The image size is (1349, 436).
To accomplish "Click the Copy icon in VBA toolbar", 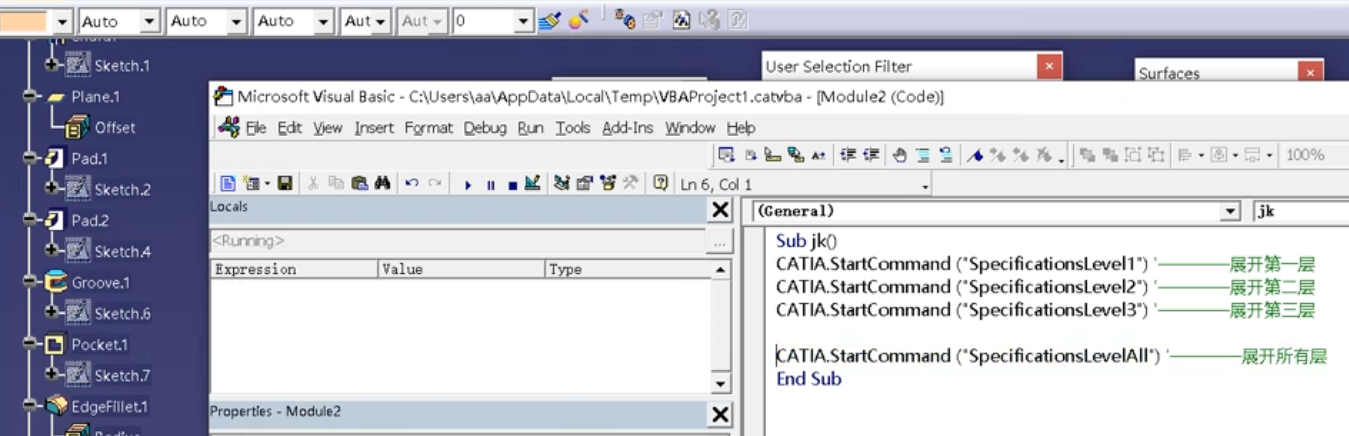I will (x=336, y=183).
